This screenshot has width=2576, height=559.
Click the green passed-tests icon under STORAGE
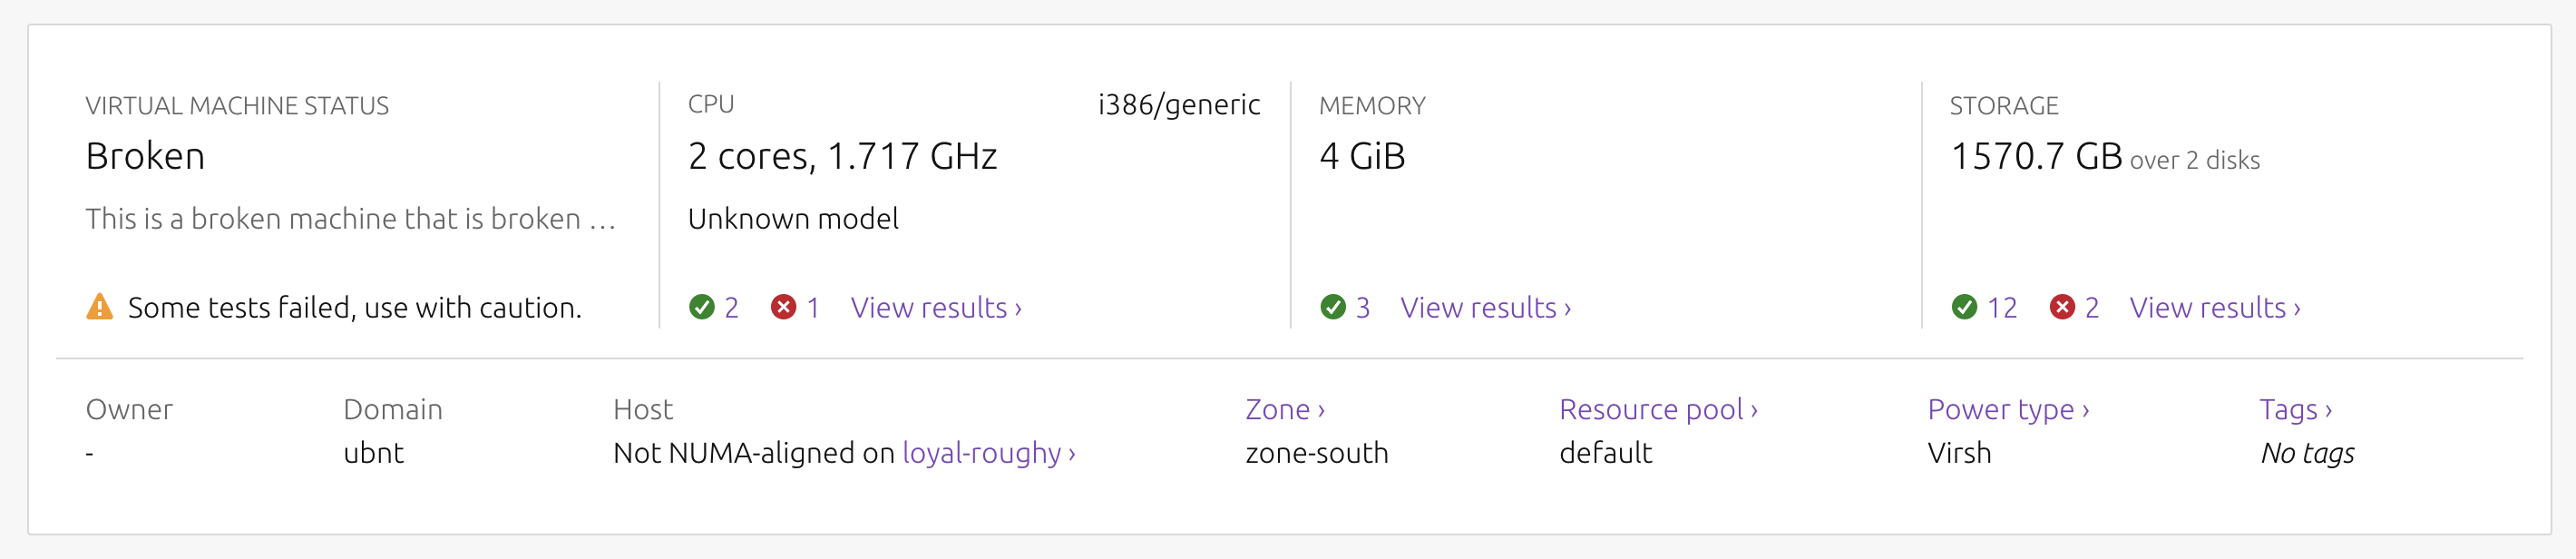pos(1966,307)
